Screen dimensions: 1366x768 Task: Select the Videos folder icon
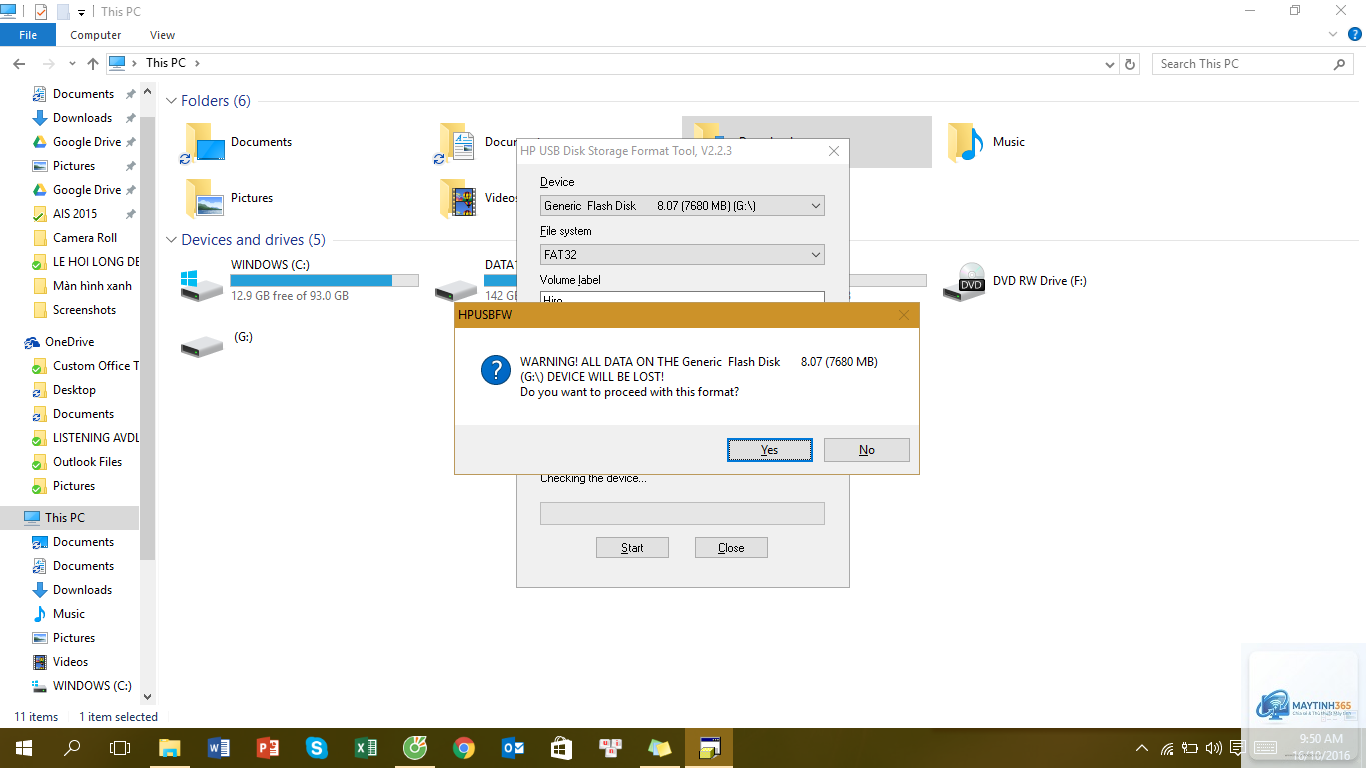459,198
